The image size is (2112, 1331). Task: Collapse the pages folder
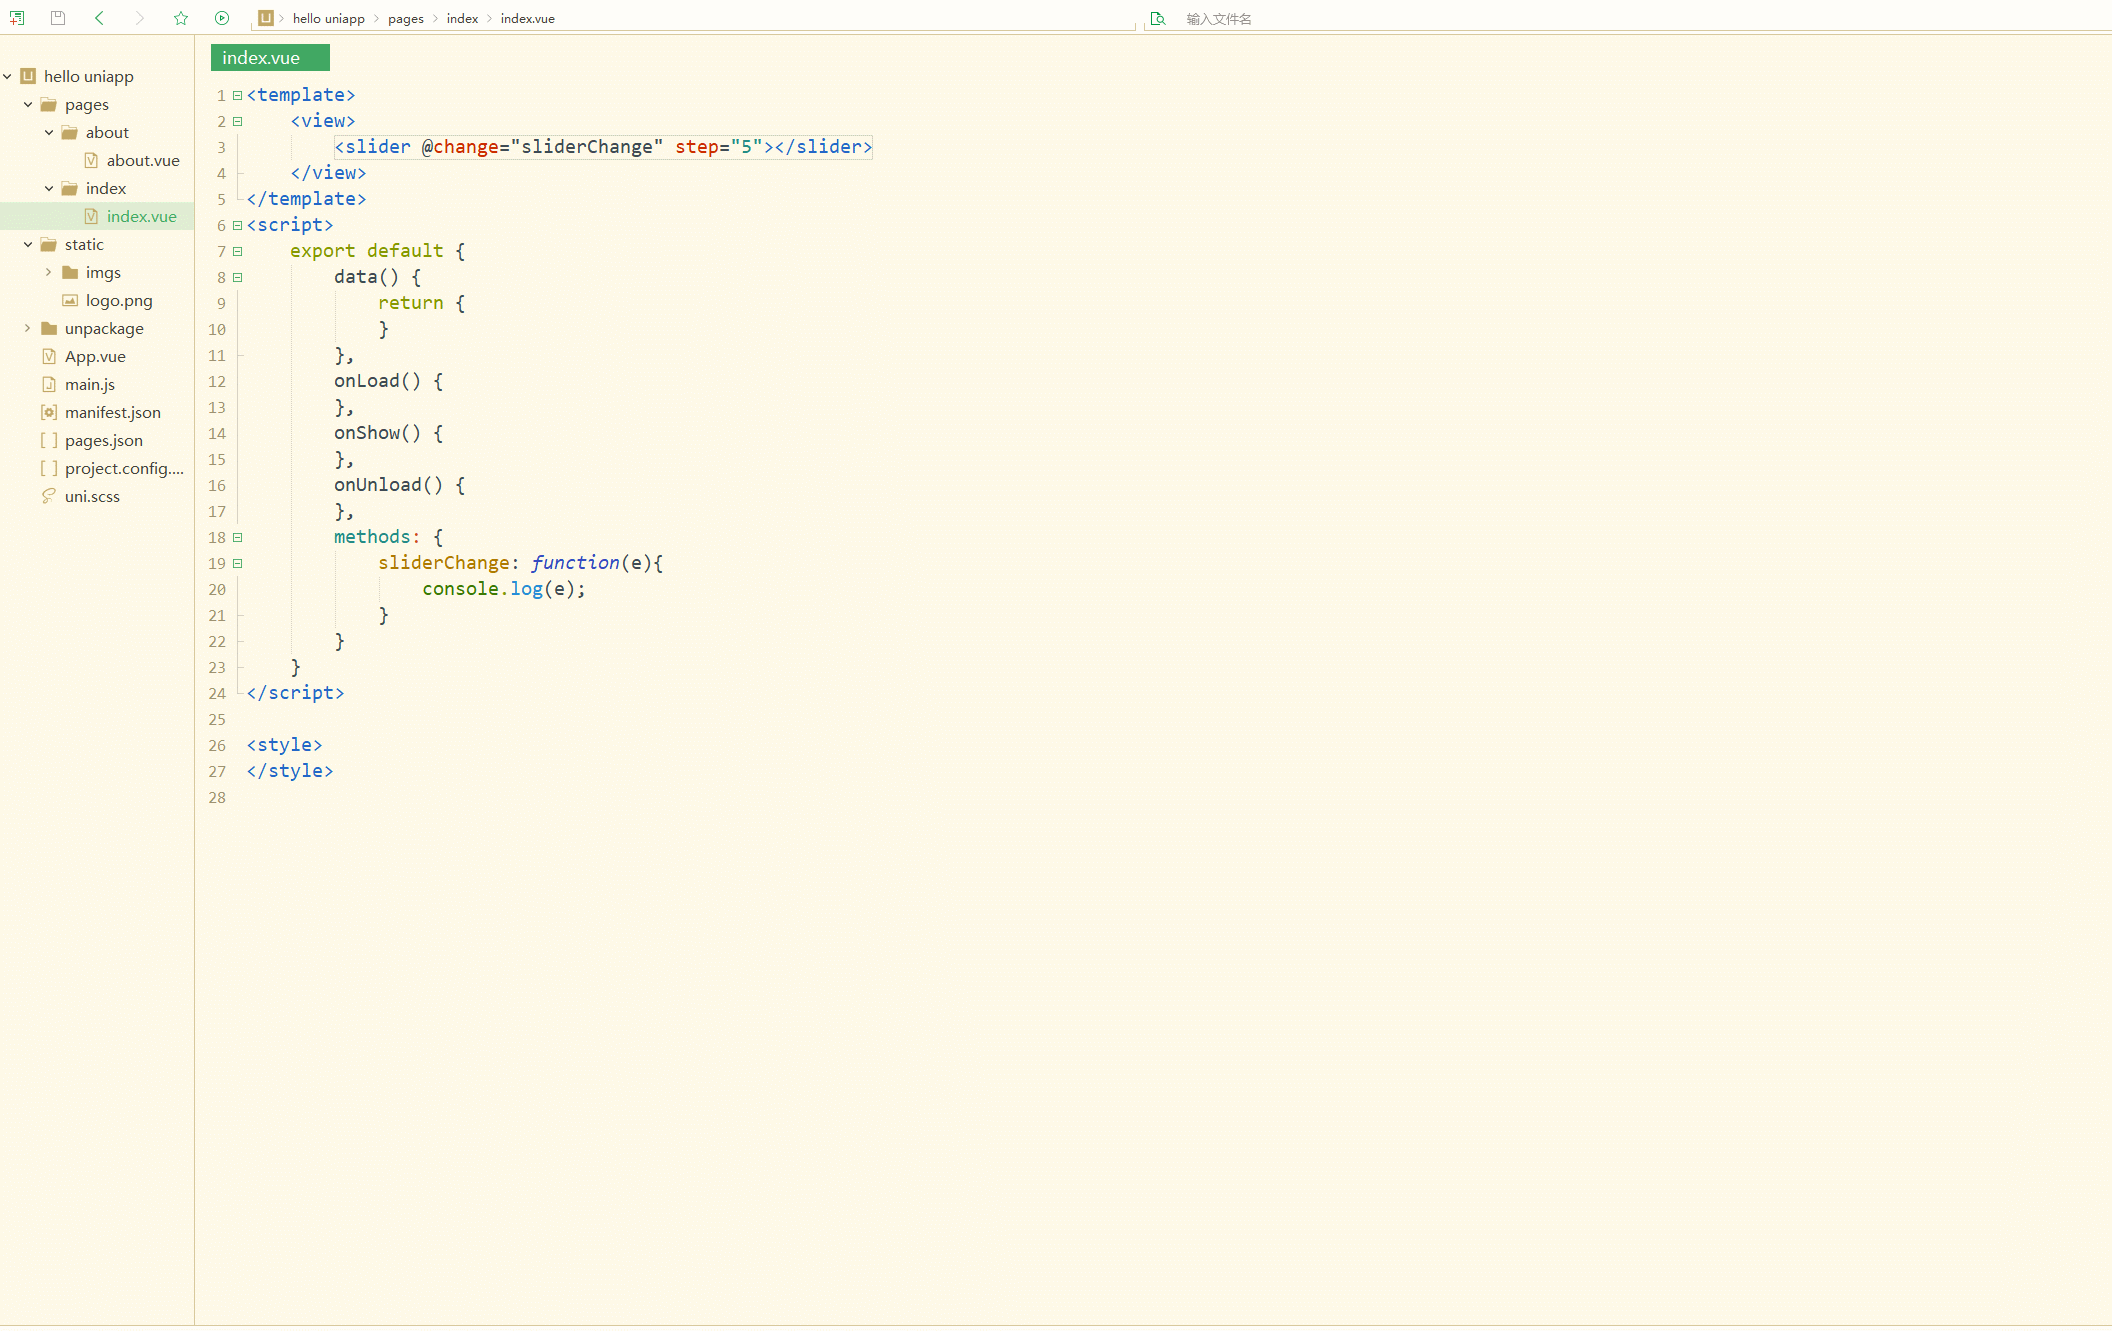28,104
